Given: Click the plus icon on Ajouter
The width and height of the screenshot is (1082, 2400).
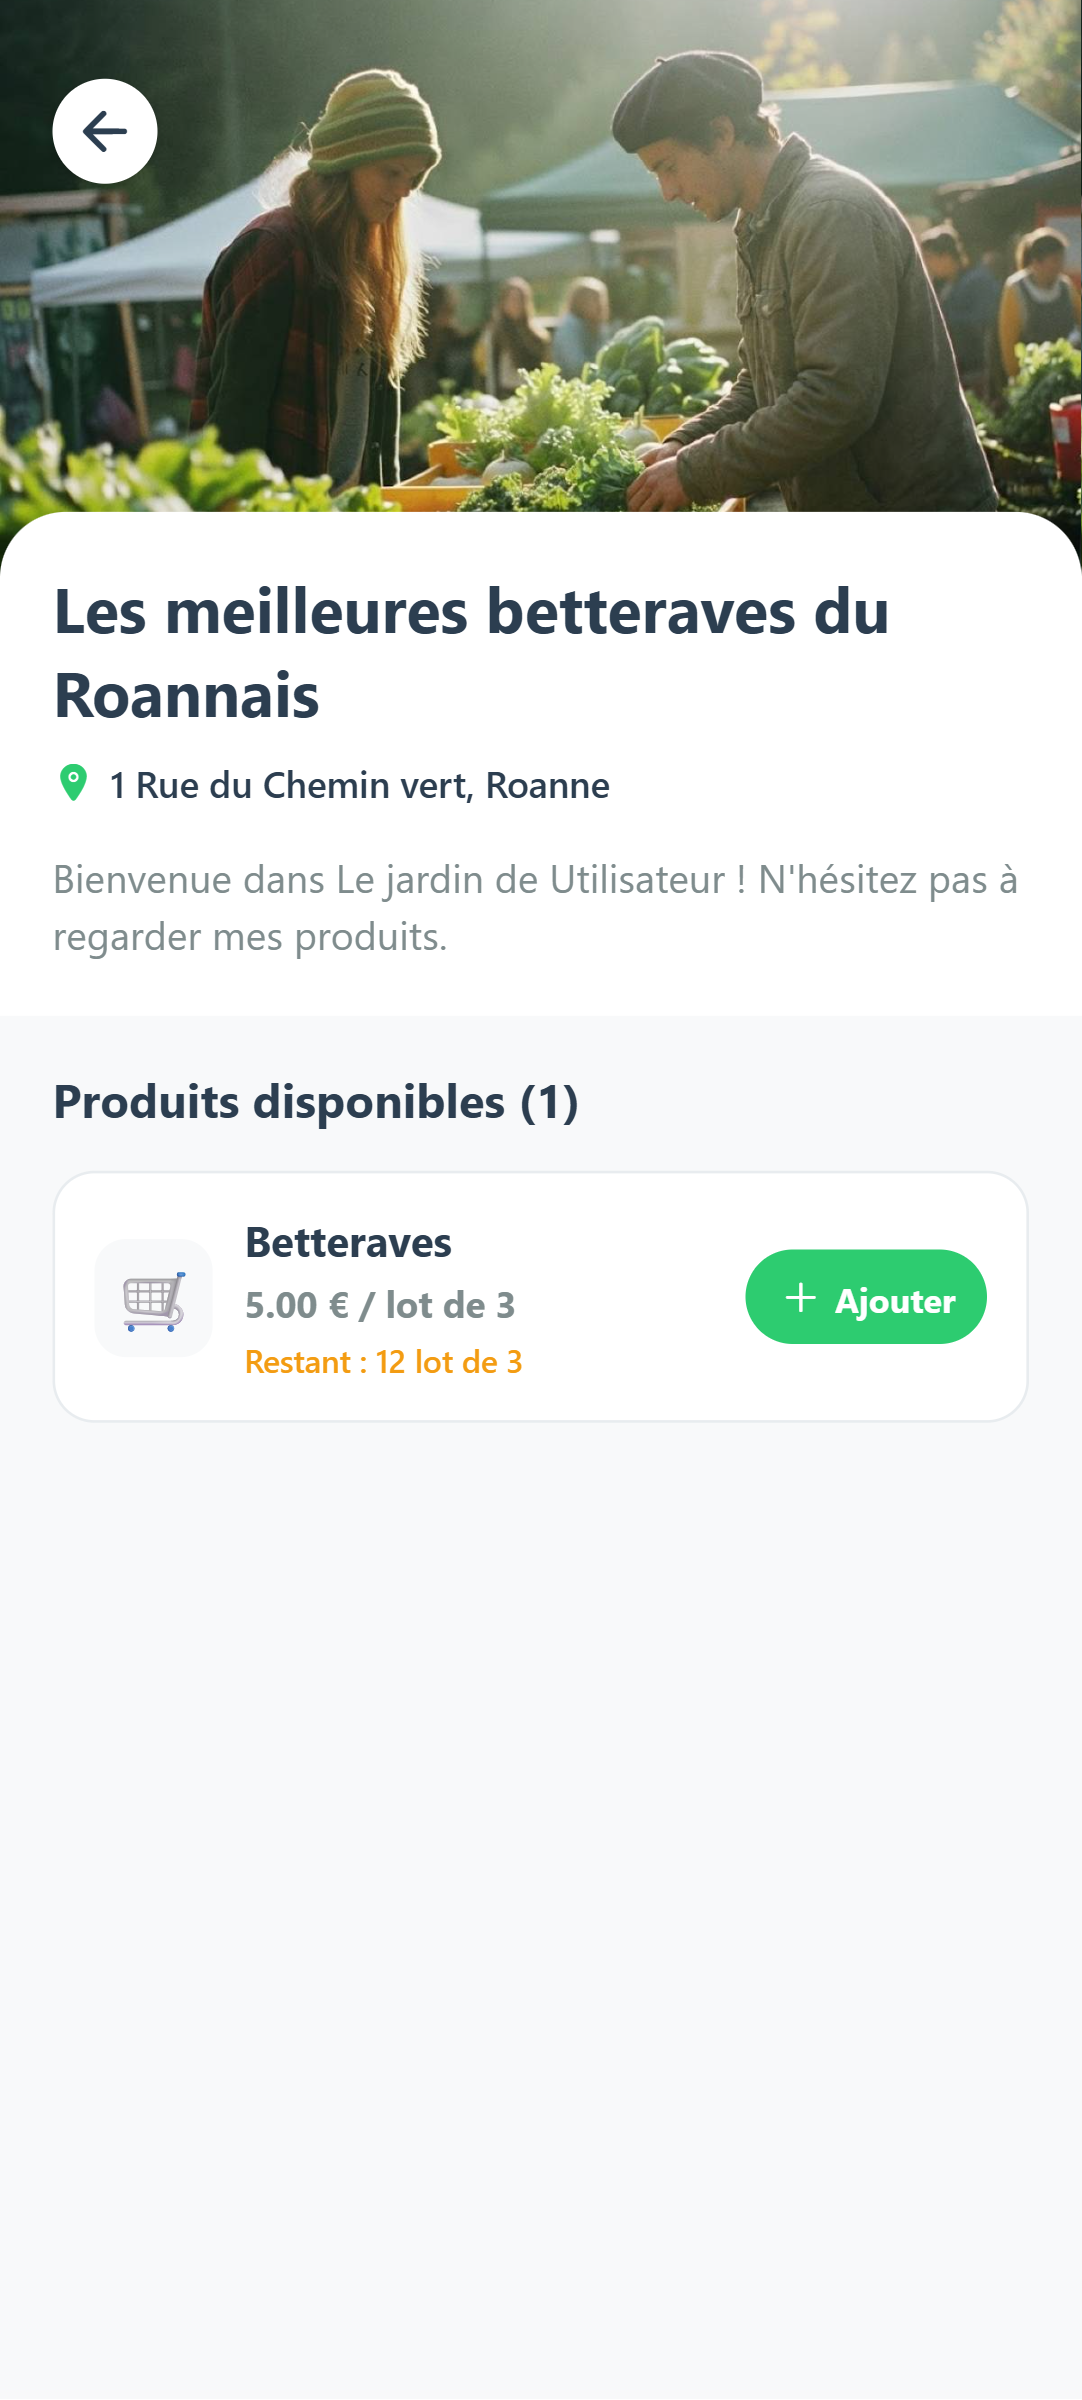Looking at the screenshot, I should click(800, 1298).
